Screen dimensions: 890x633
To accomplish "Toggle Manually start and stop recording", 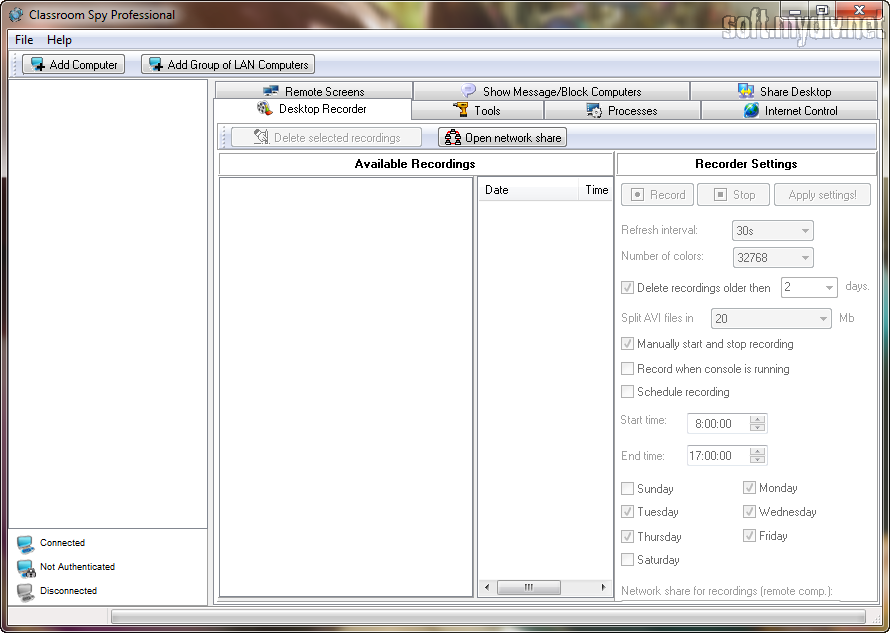I will pyautogui.click(x=627, y=343).
